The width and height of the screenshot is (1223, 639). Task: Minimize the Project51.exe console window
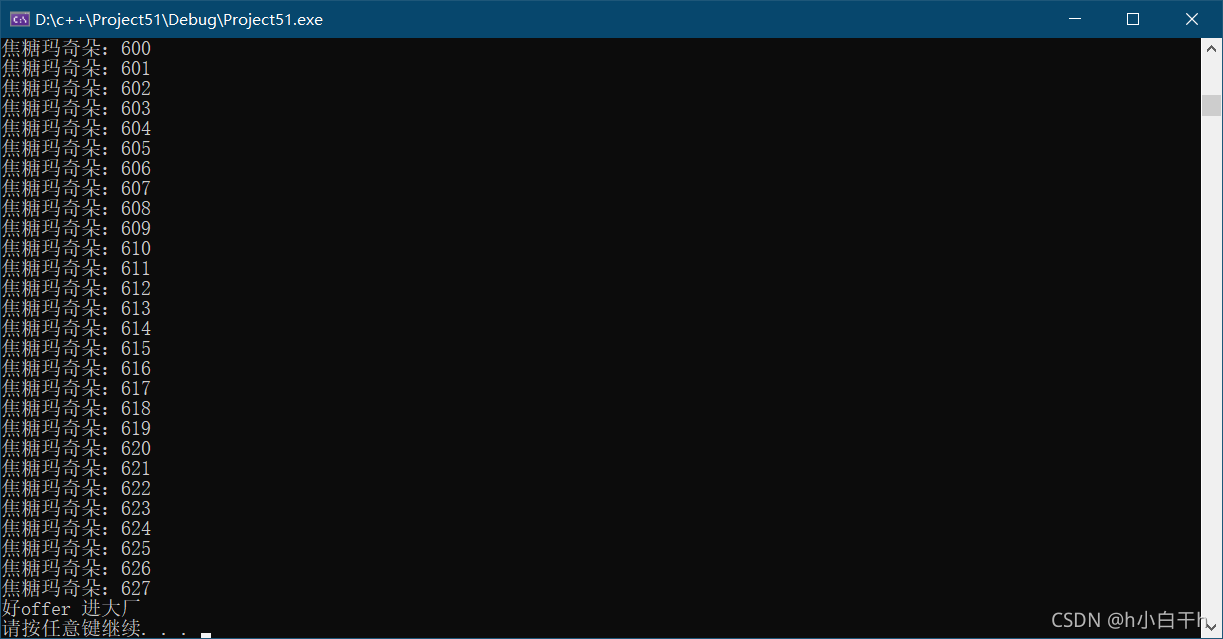coord(1075,19)
